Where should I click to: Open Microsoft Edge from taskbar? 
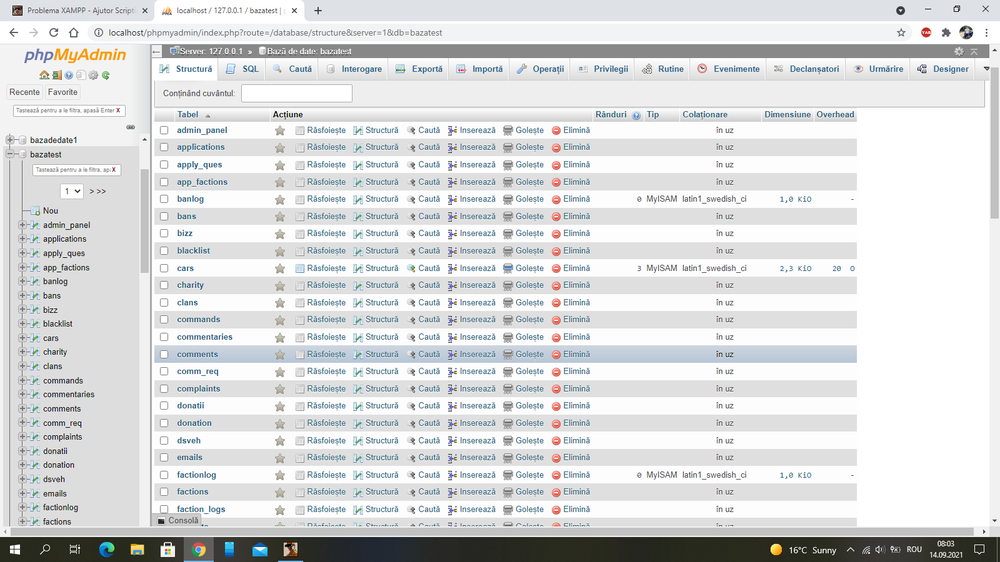[107, 549]
